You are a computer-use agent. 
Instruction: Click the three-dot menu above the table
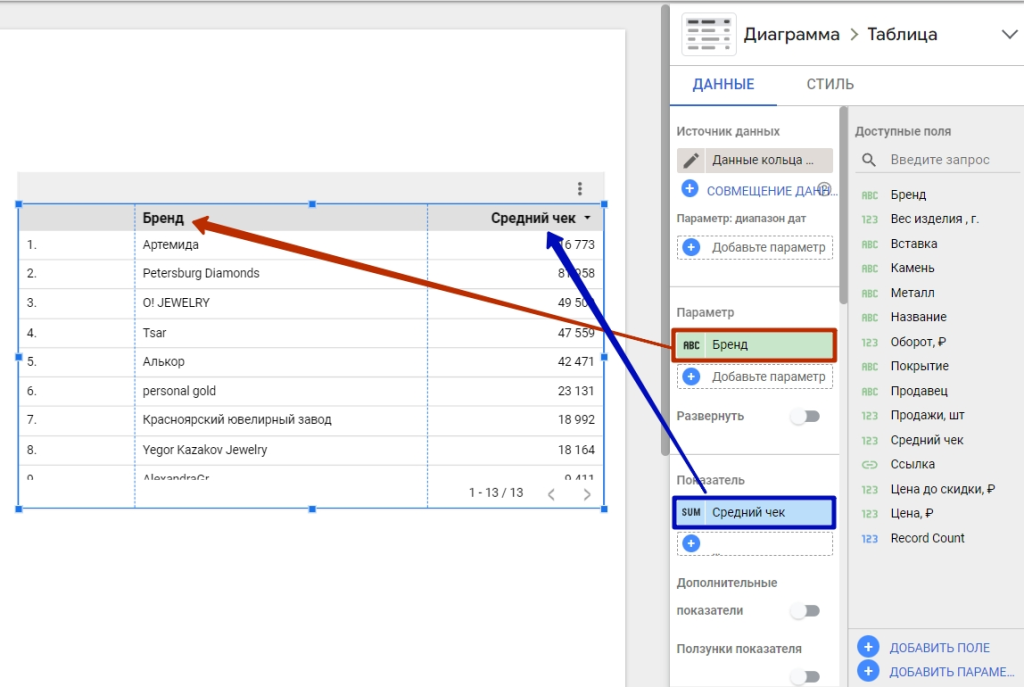(x=580, y=188)
